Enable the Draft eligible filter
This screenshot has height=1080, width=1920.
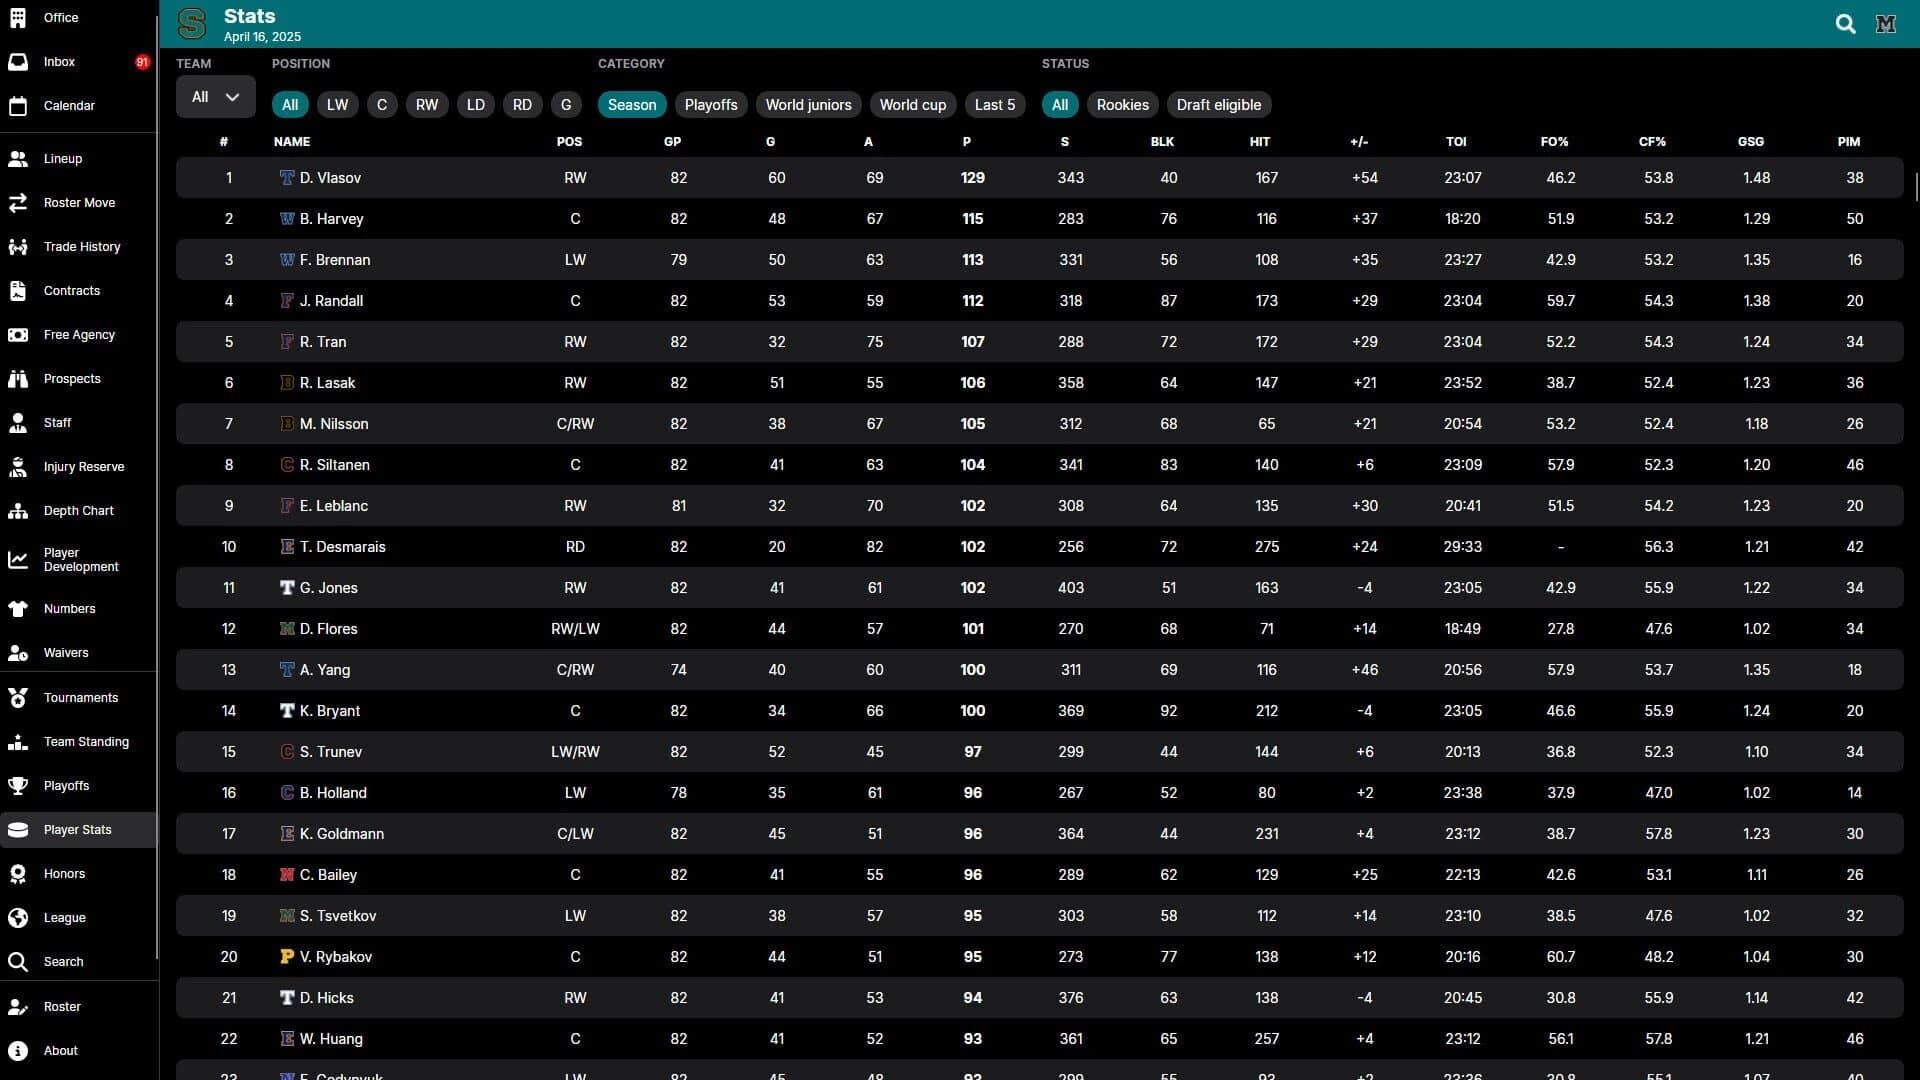[x=1218, y=104]
